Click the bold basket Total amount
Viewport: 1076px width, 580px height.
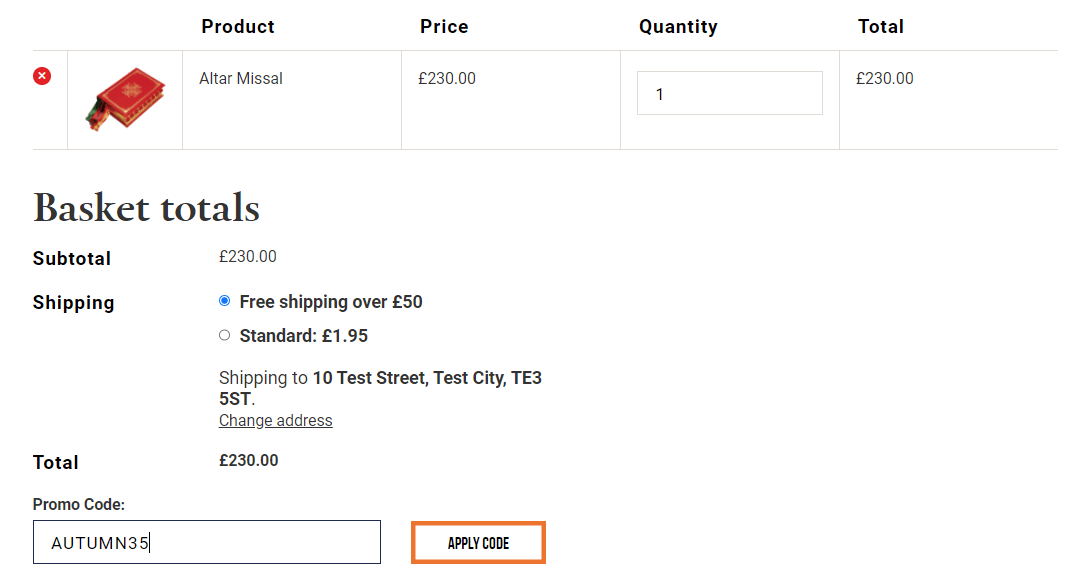click(x=249, y=461)
